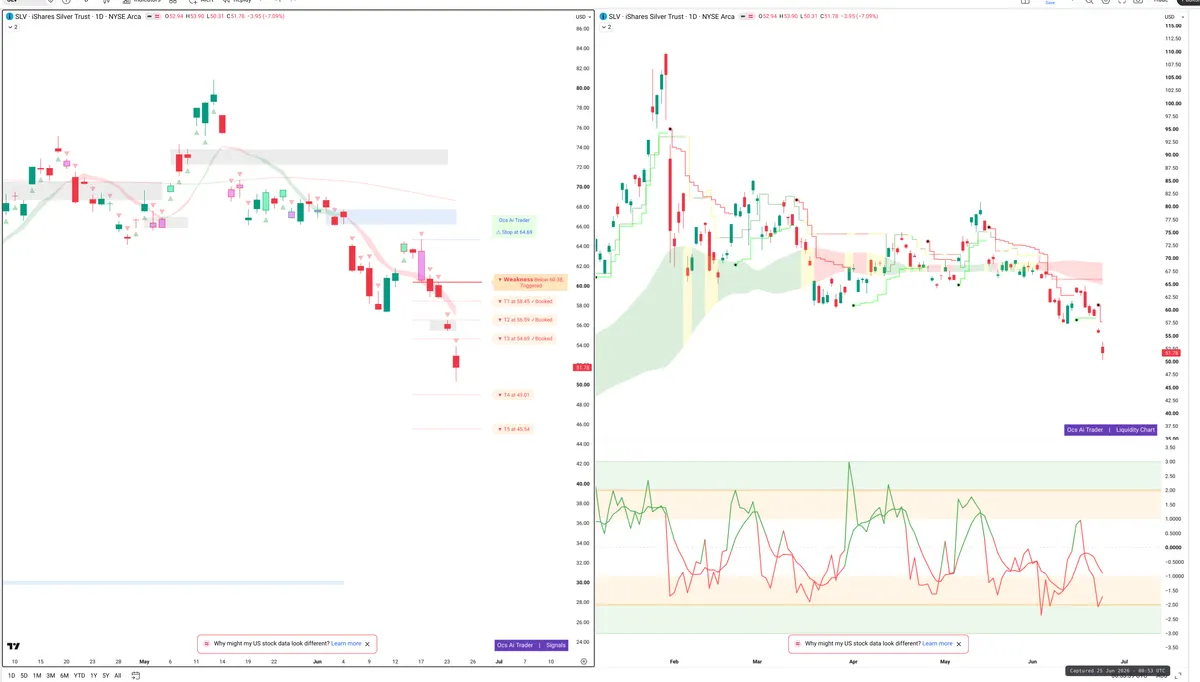Viewport: 1200px width, 682px height.
Task: Click left chart 51.78 current price tag
Action: (584, 368)
